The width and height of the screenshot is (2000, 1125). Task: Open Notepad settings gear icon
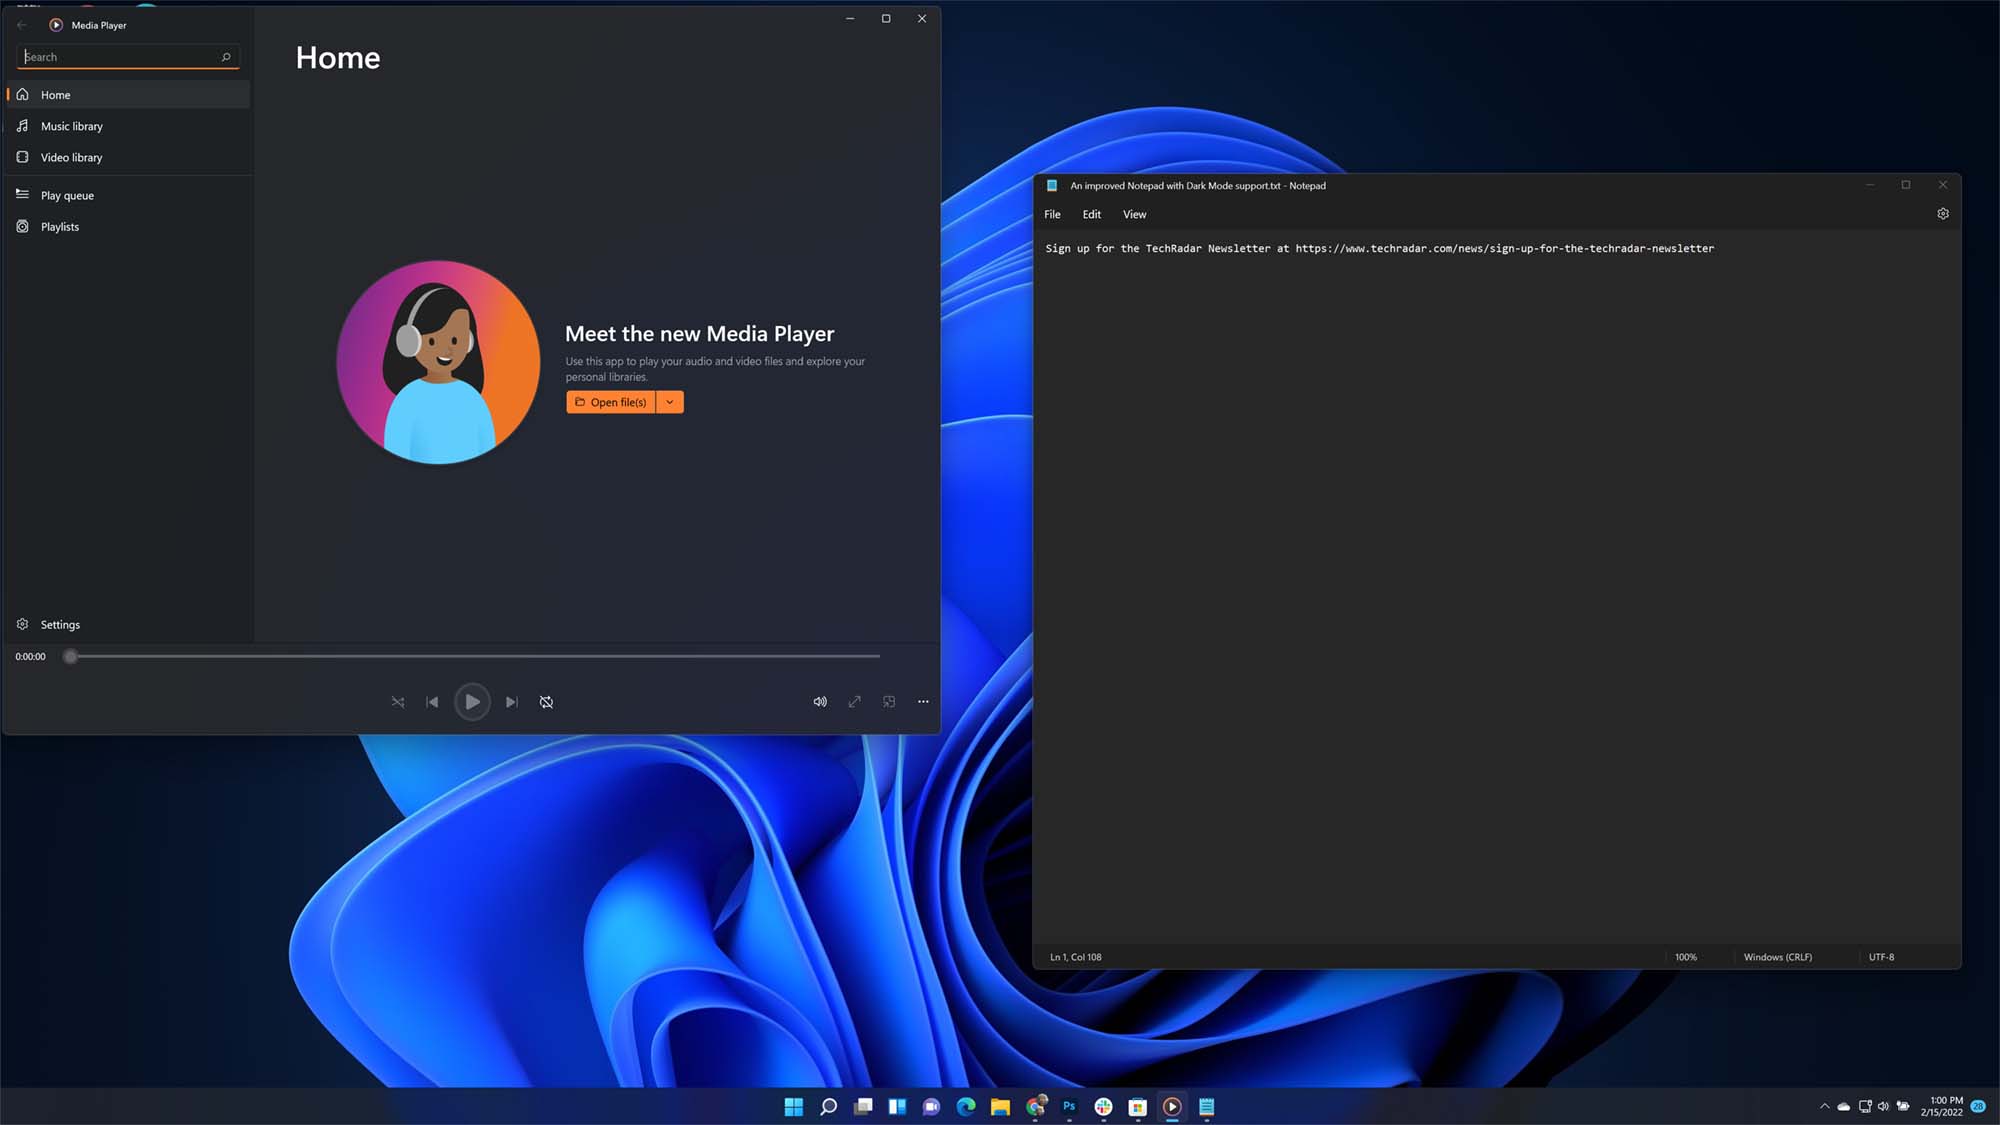click(1943, 214)
